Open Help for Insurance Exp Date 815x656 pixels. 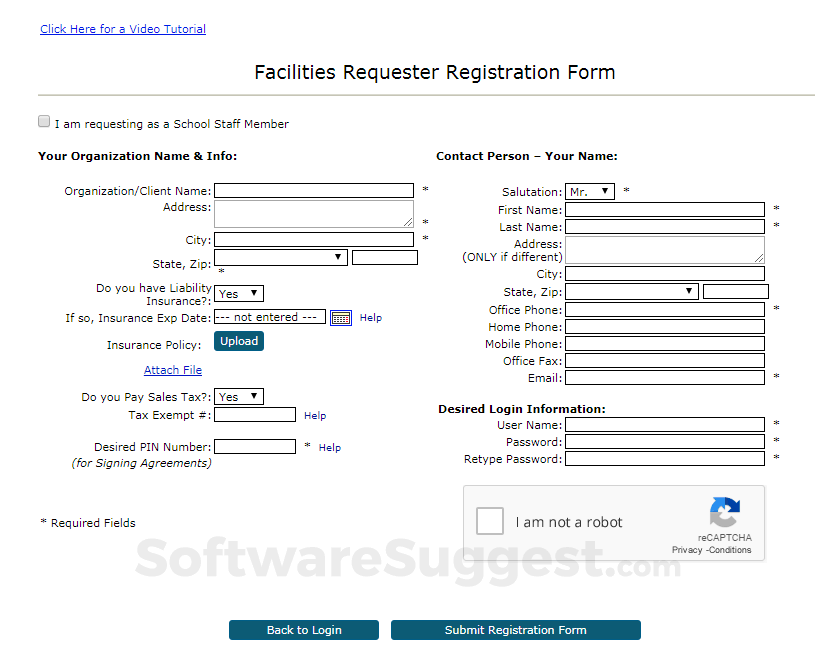point(371,318)
